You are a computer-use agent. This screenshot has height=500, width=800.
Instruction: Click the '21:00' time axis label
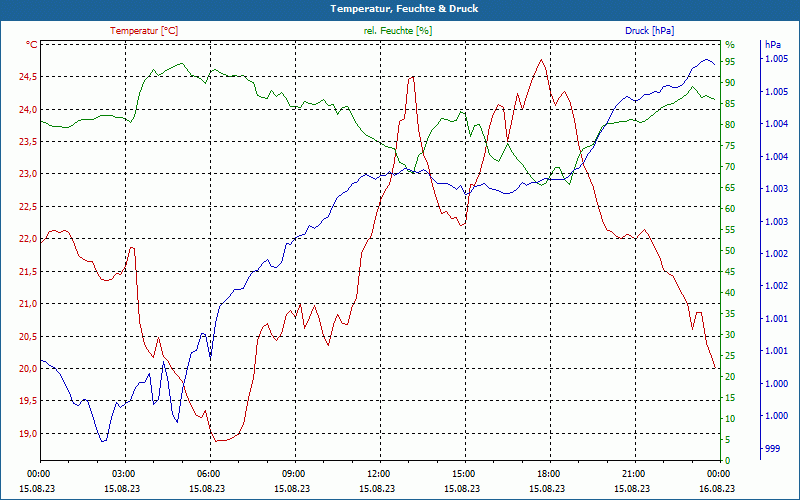click(x=633, y=473)
